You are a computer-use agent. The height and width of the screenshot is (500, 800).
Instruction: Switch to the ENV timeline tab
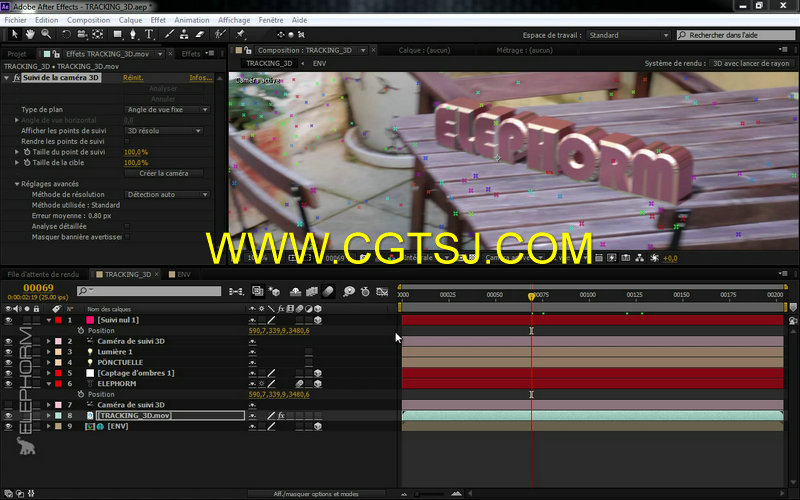point(180,274)
